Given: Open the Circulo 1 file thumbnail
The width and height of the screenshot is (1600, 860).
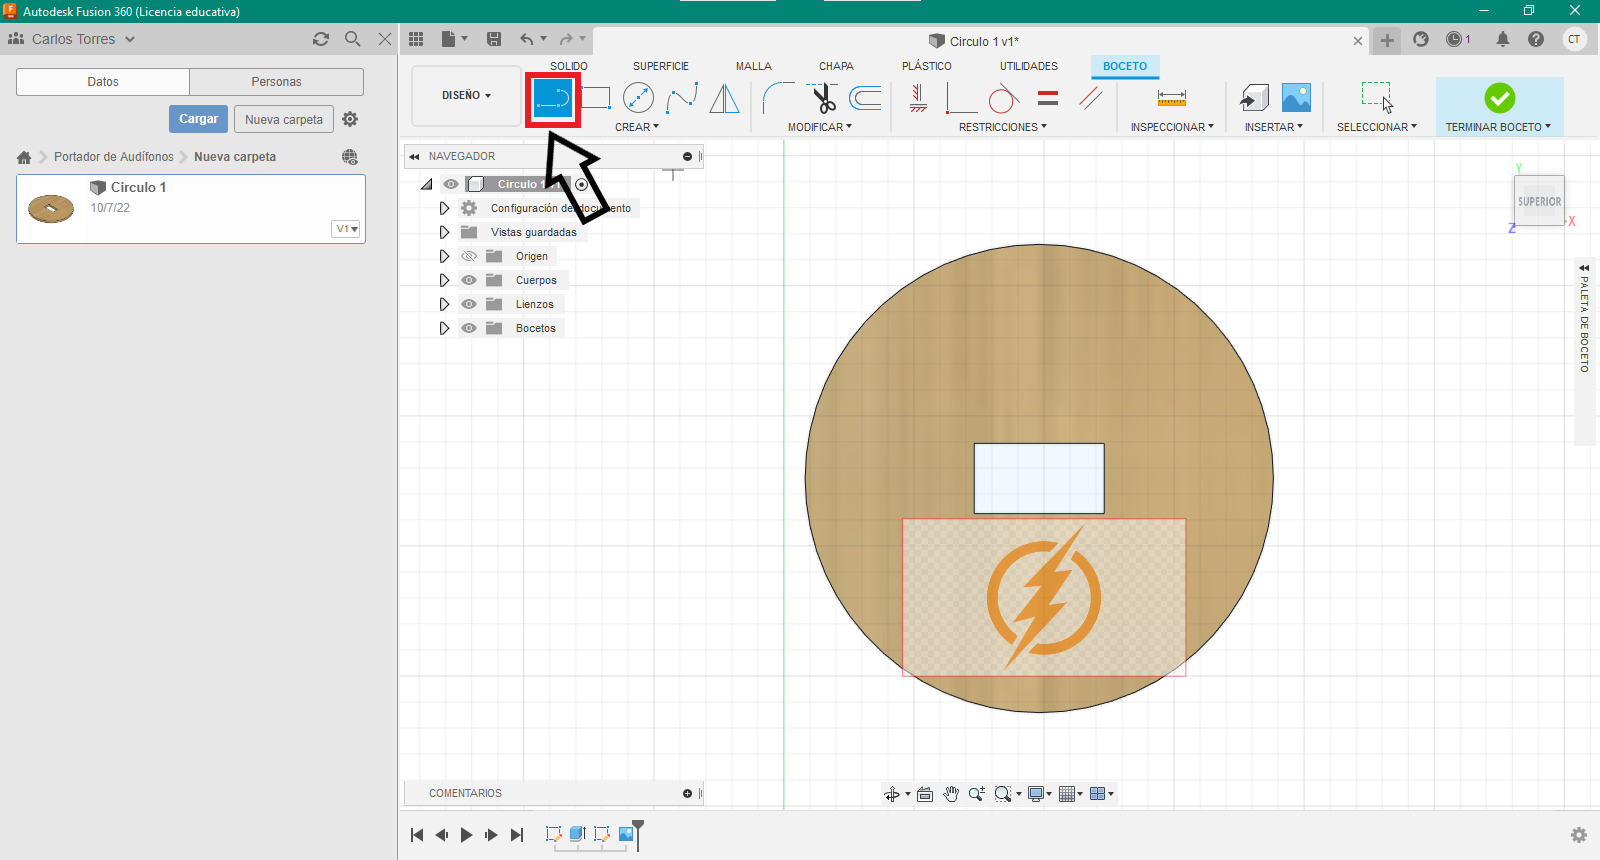Looking at the screenshot, I should click(51, 208).
